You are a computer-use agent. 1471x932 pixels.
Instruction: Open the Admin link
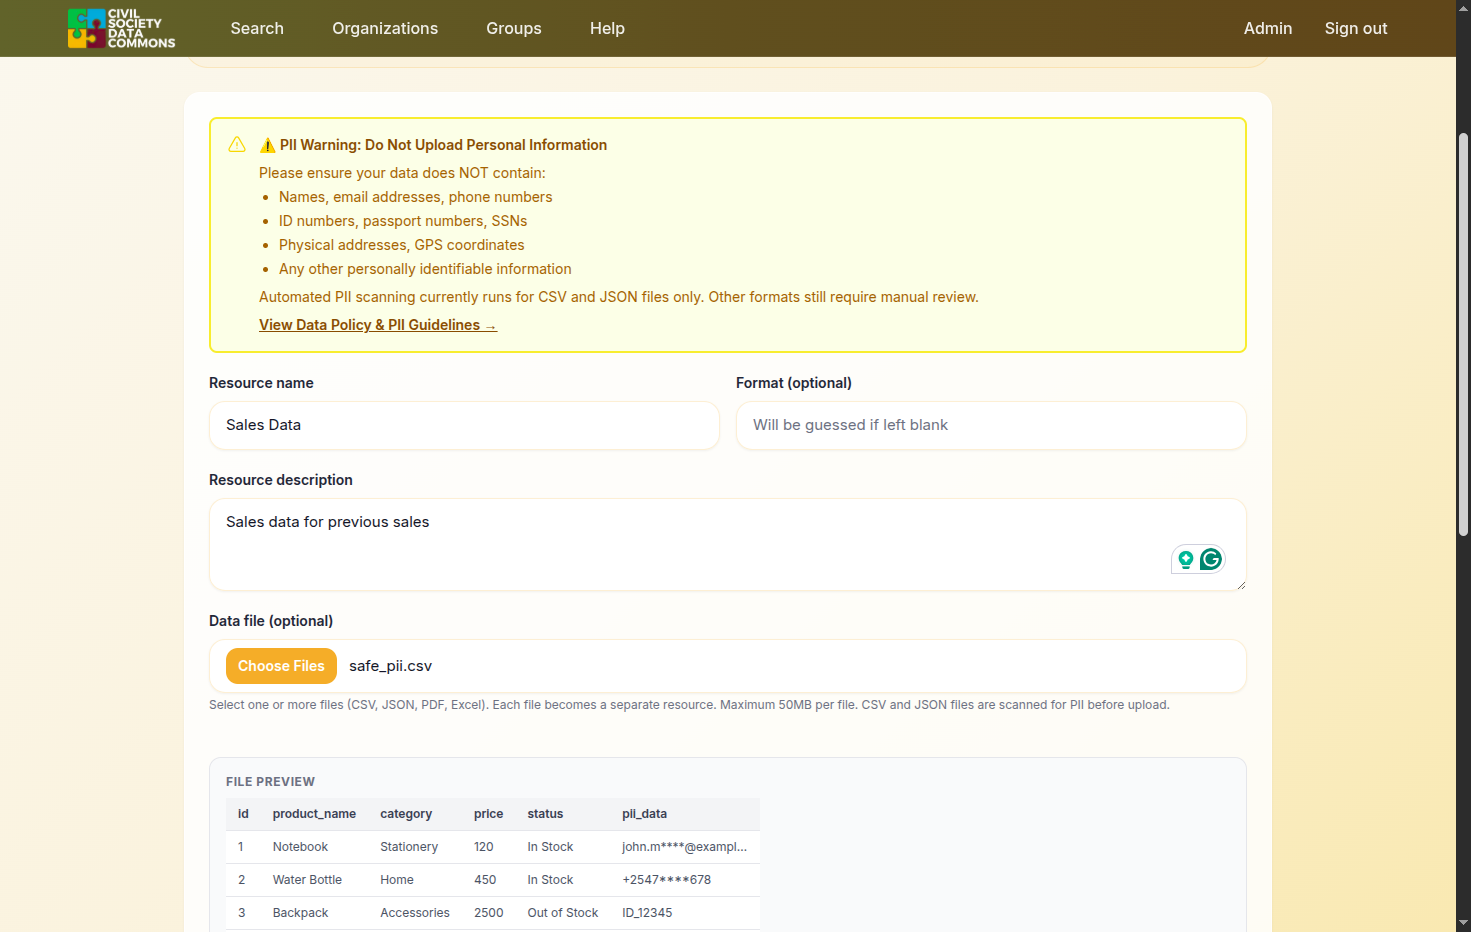point(1268,28)
